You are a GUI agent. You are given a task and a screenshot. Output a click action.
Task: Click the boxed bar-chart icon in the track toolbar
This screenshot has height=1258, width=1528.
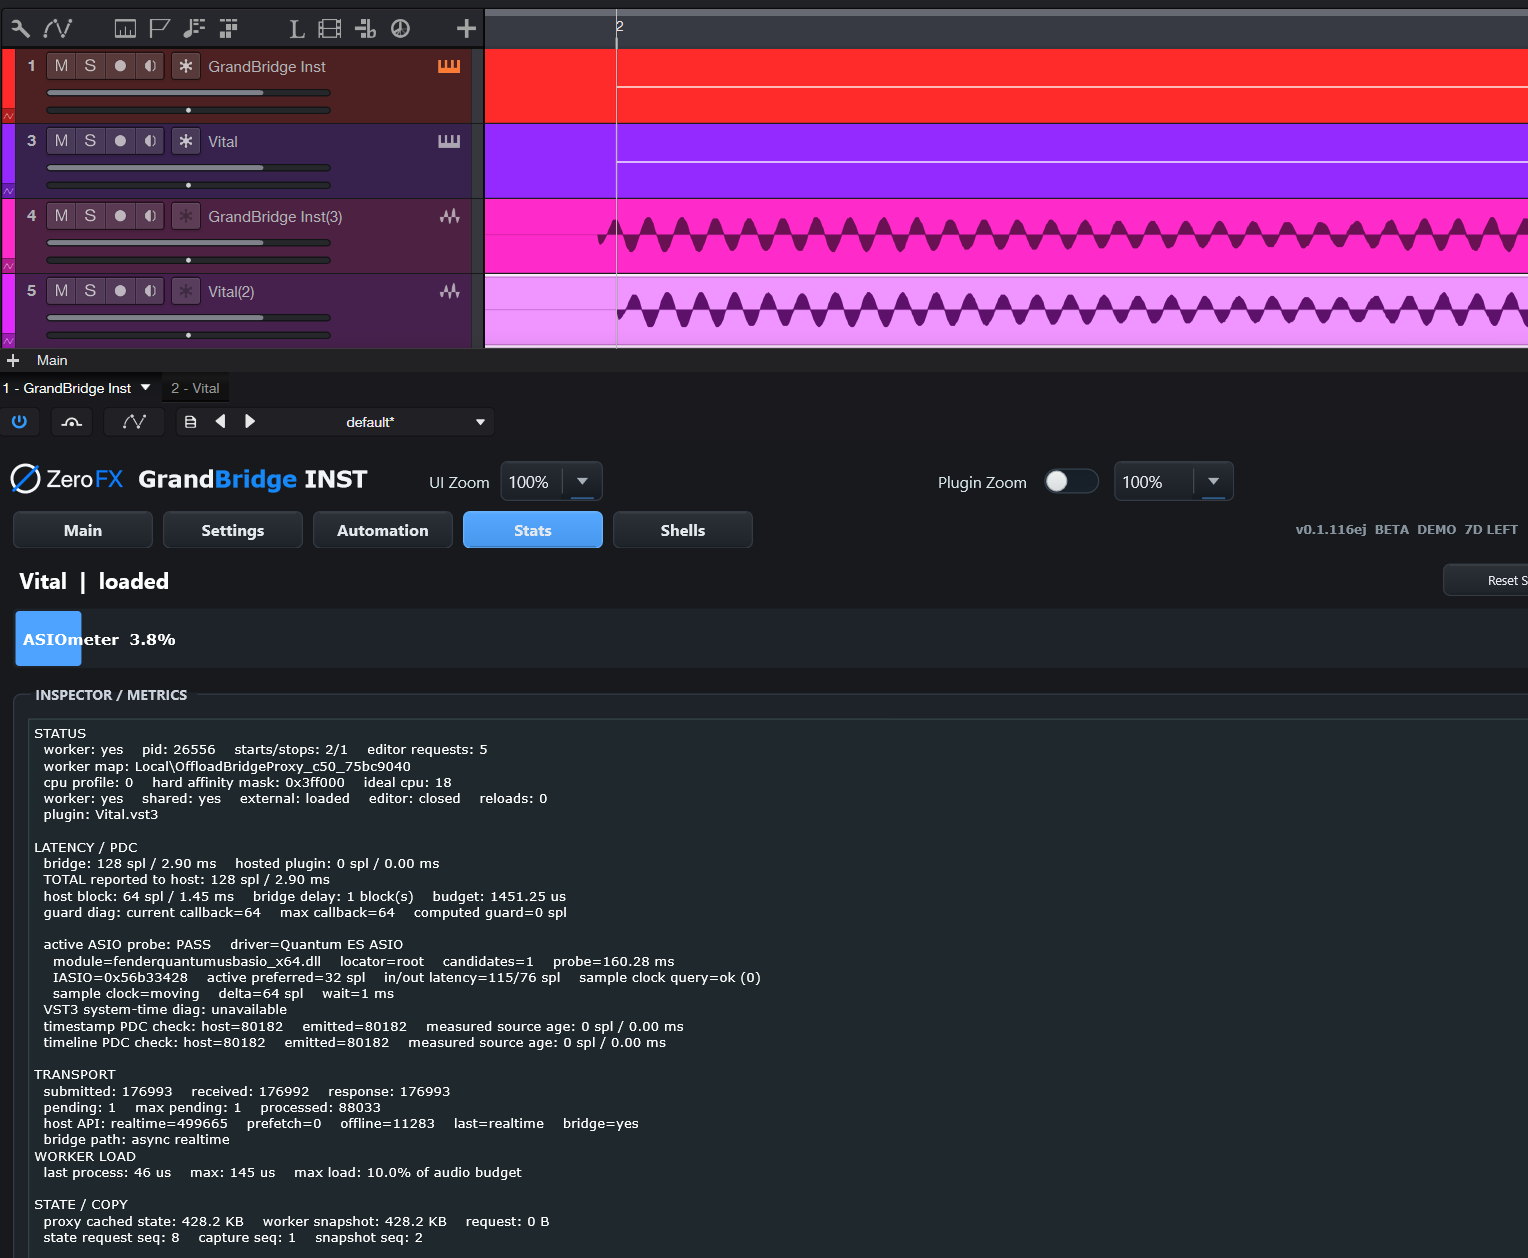[x=125, y=29]
